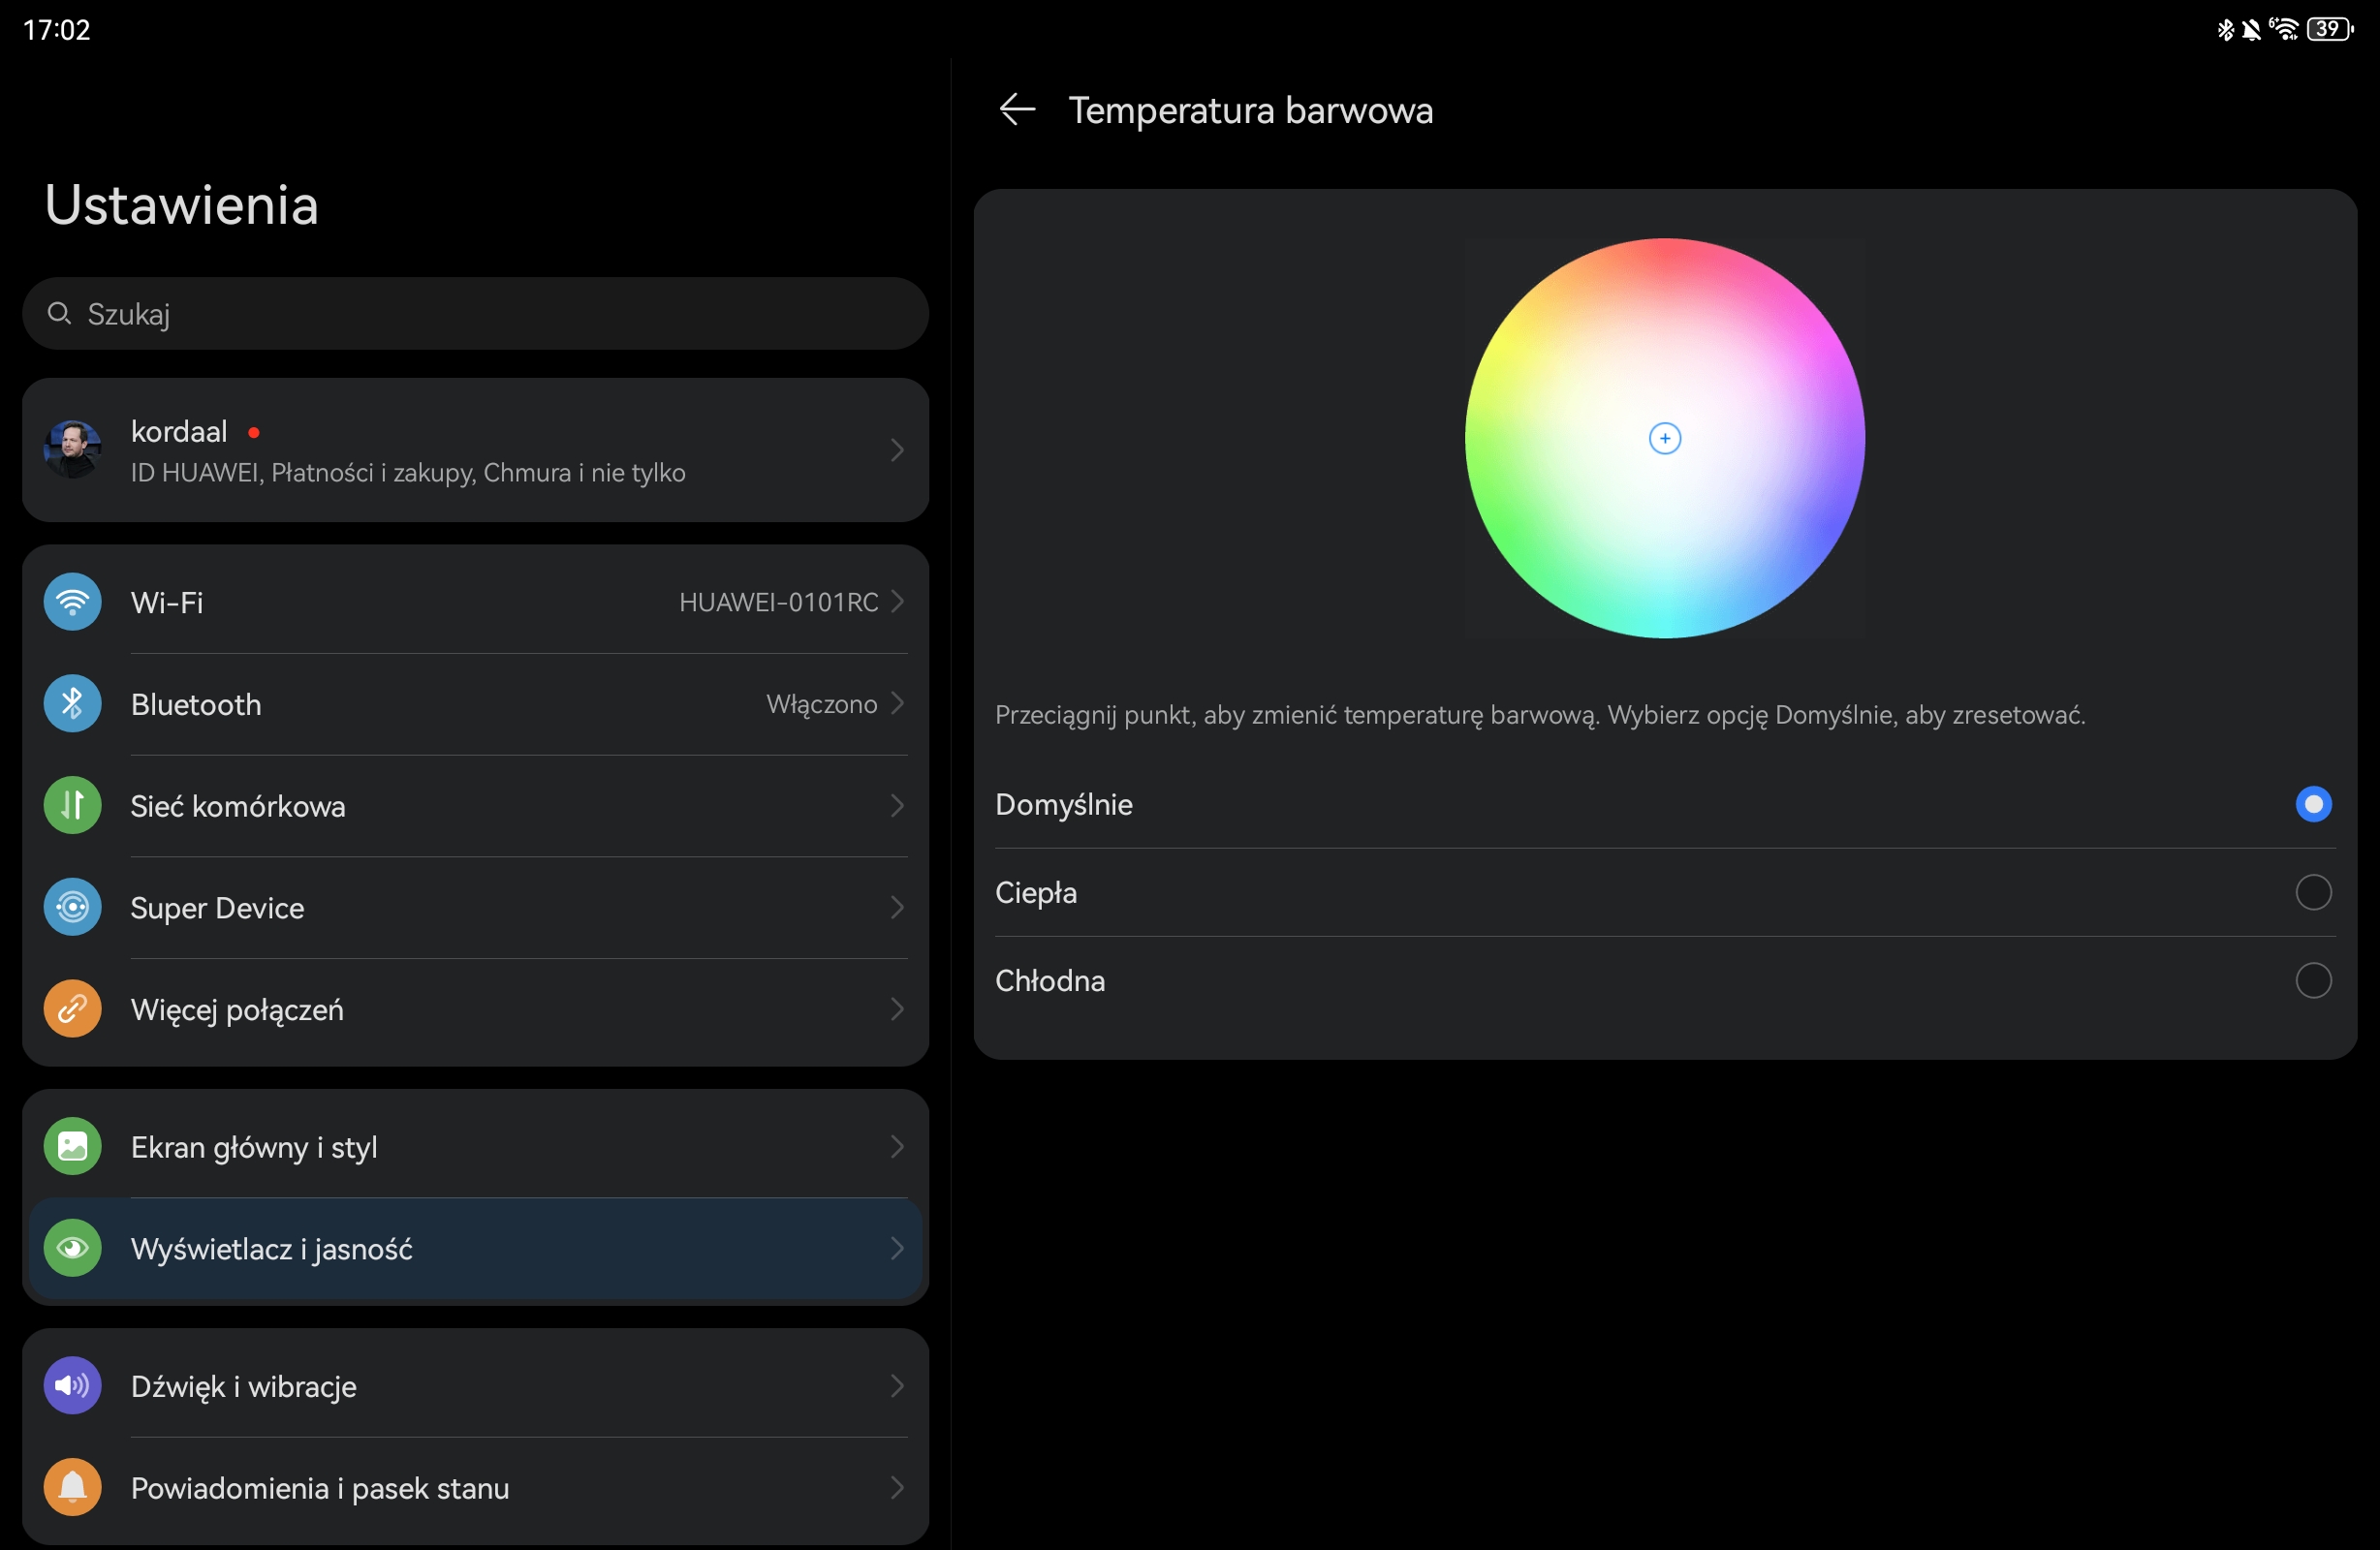The image size is (2380, 1550).
Task: Open Sieć komórkowa settings
Action: coord(475,805)
